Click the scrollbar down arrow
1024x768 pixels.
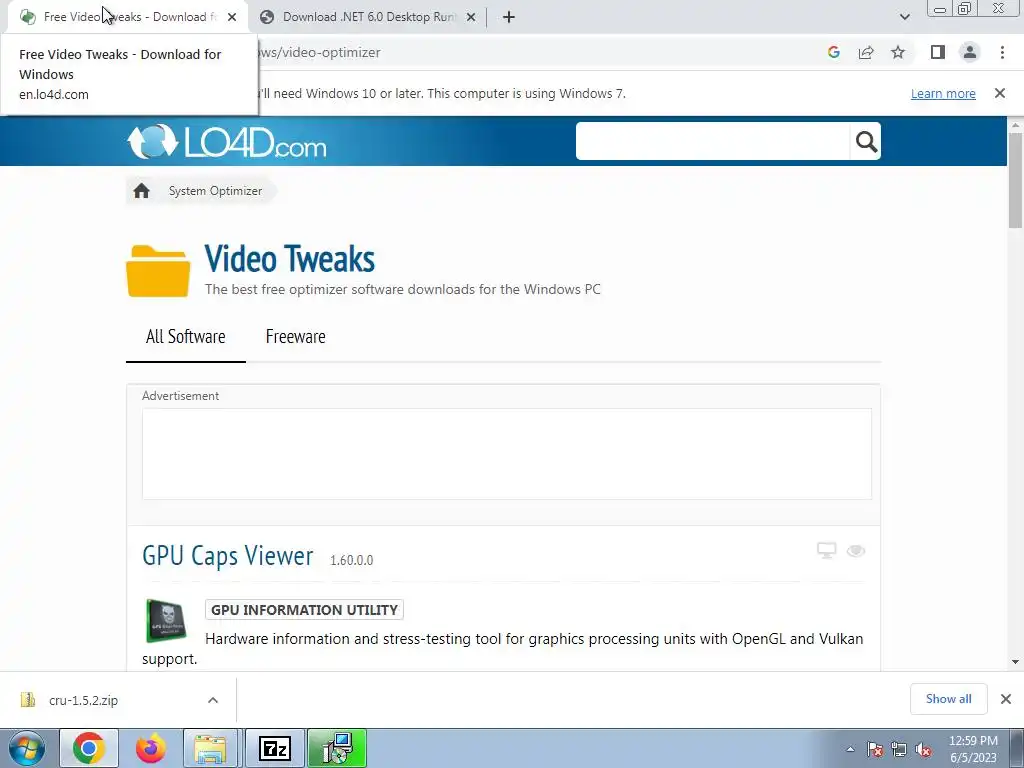[x=1016, y=662]
